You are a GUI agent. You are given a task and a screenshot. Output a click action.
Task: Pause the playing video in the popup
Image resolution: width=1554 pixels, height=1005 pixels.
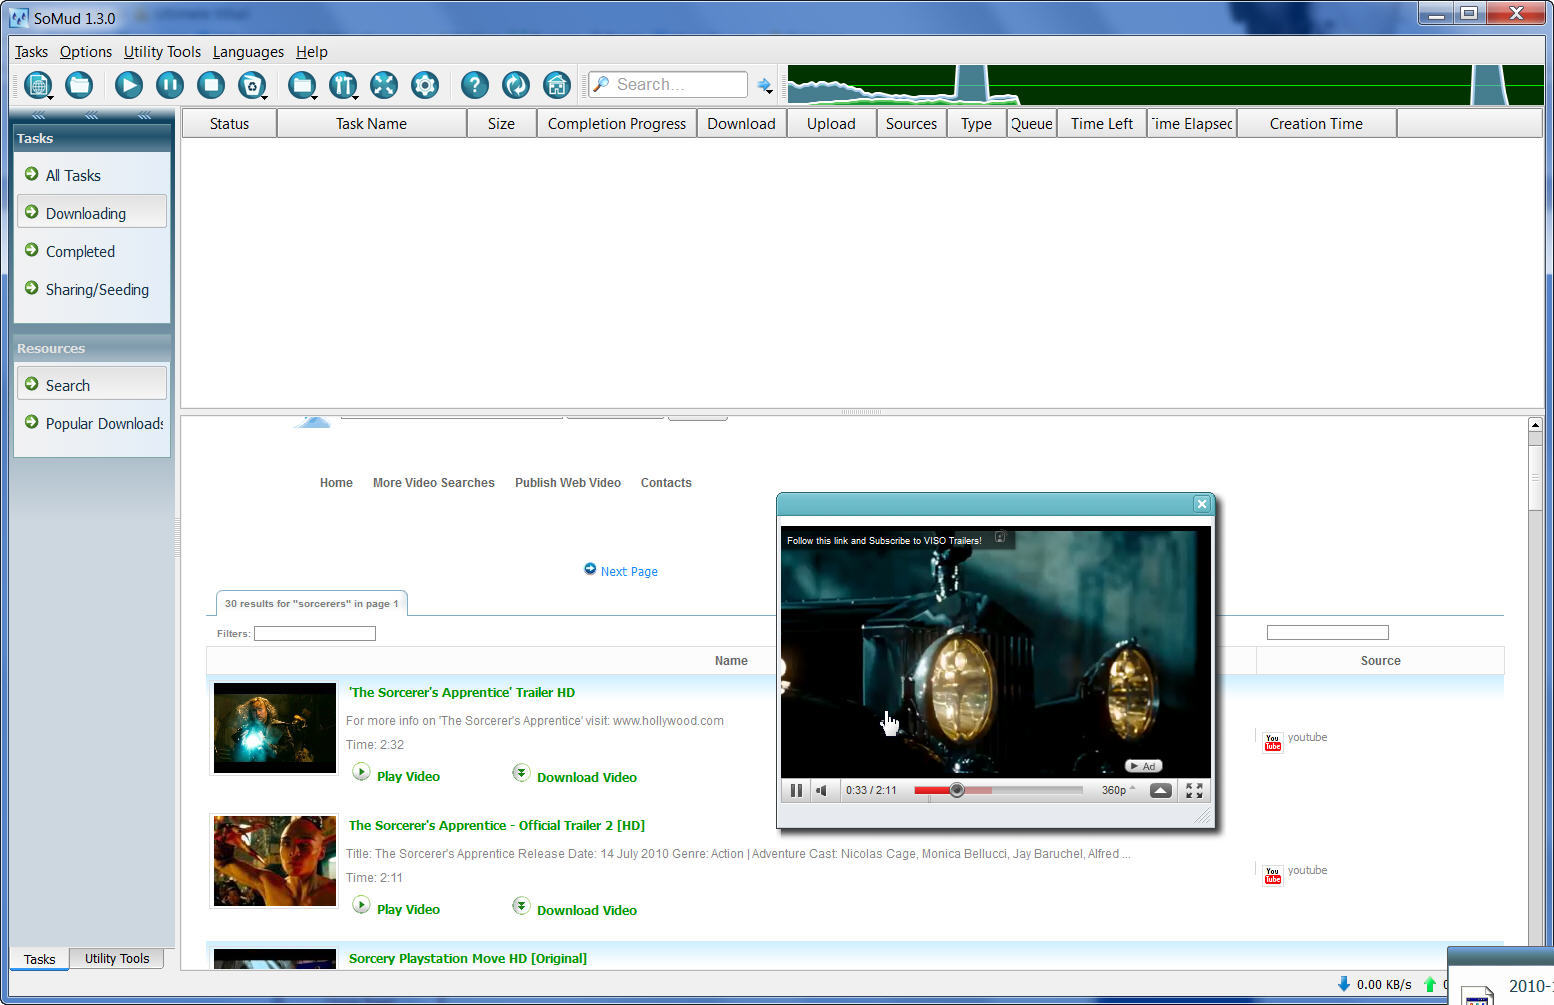[x=796, y=790]
